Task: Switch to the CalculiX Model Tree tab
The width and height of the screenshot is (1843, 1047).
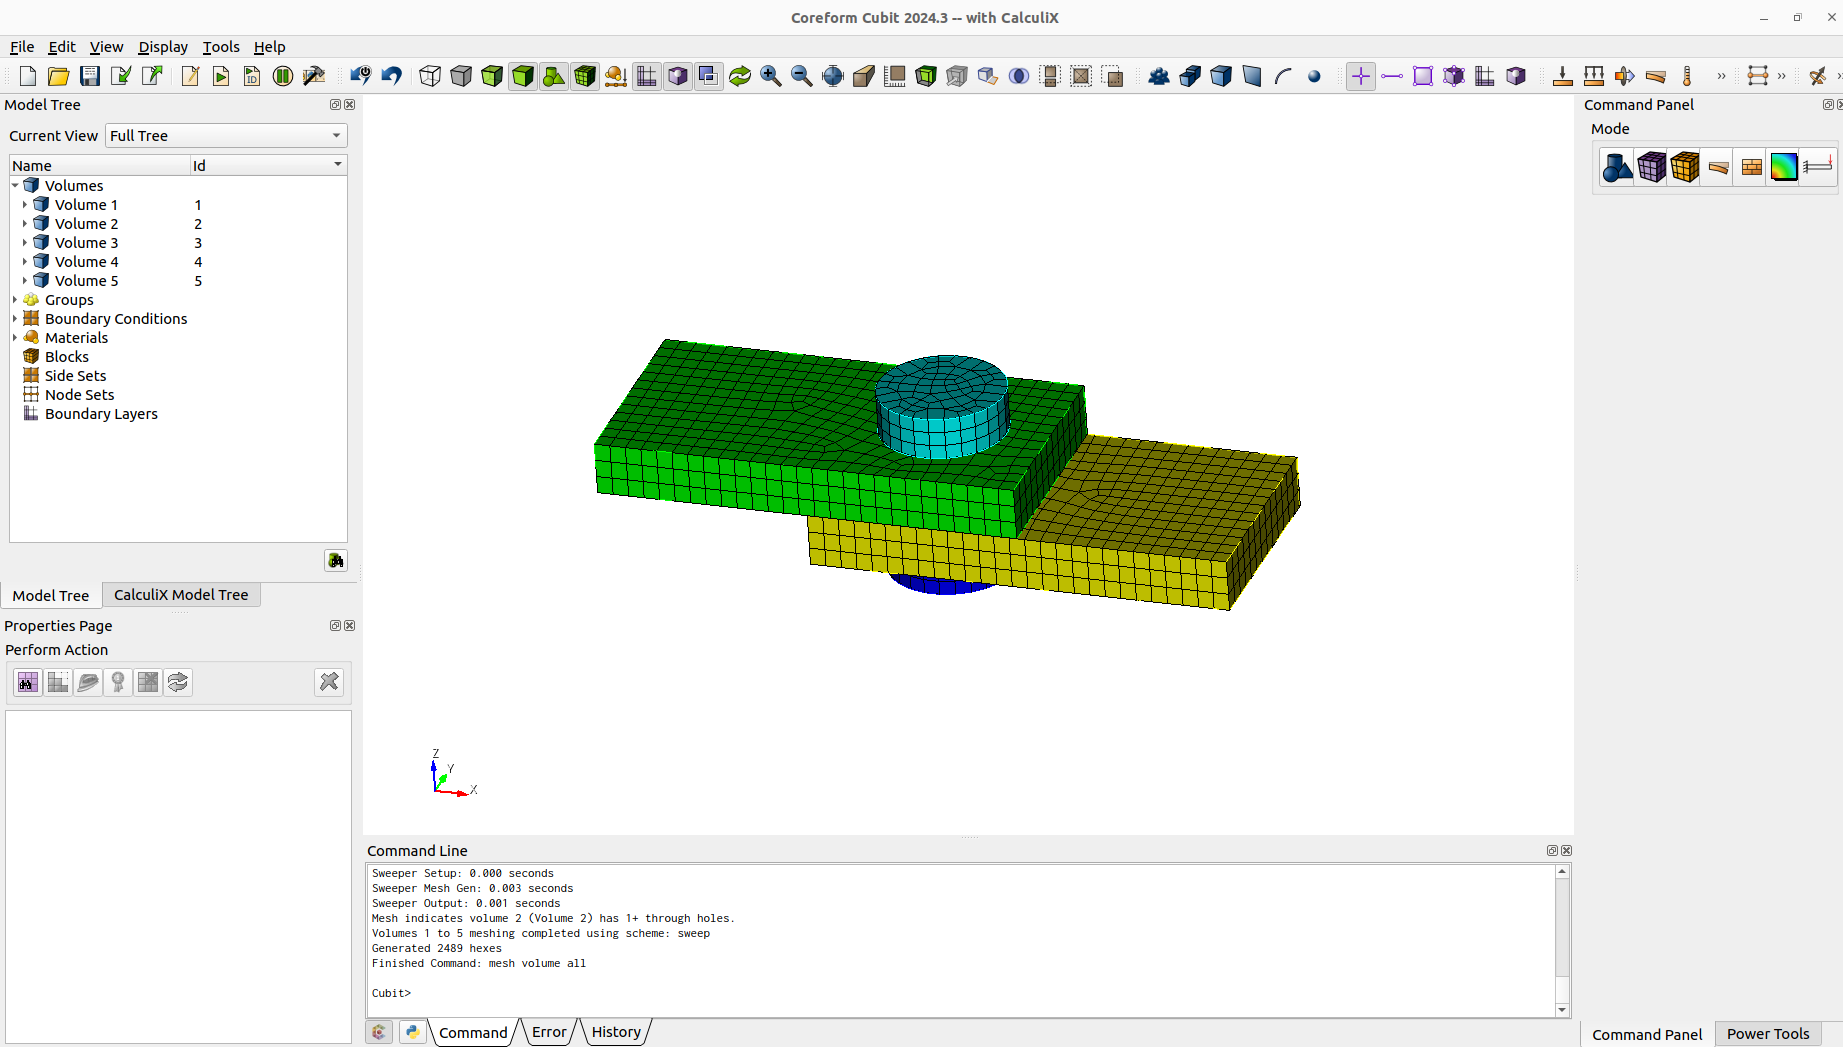Action: (x=180, y=594)
